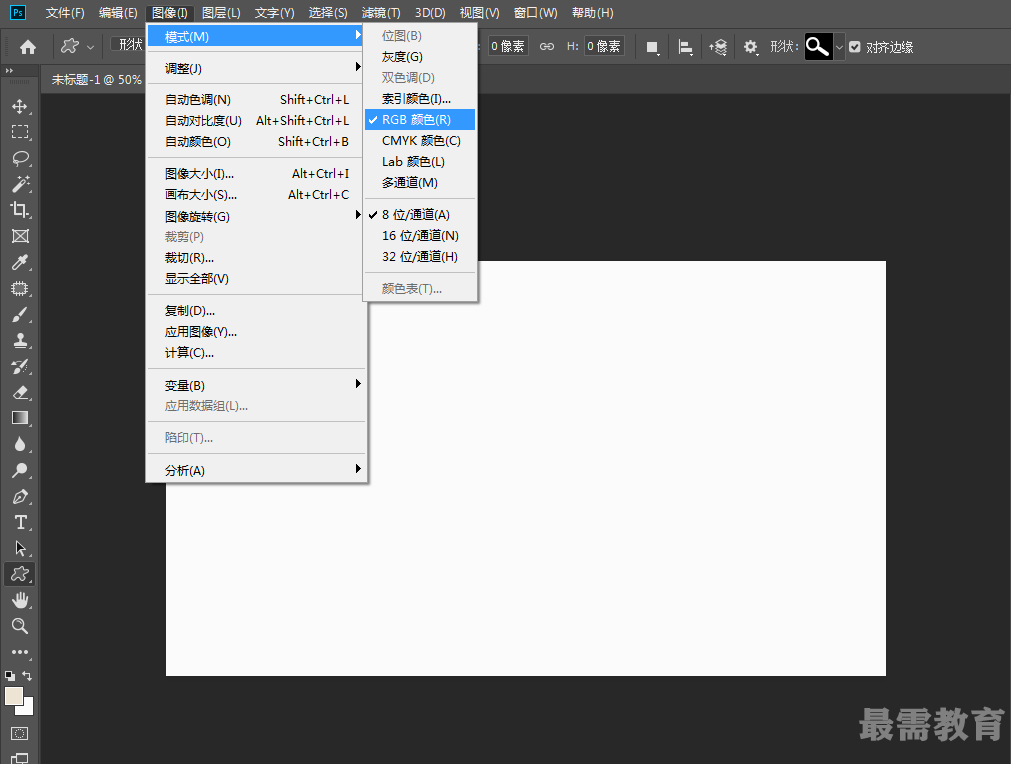1011x764 pixels.
Task: Expand the 分析(A) submenu
Action: click(257, 471)
